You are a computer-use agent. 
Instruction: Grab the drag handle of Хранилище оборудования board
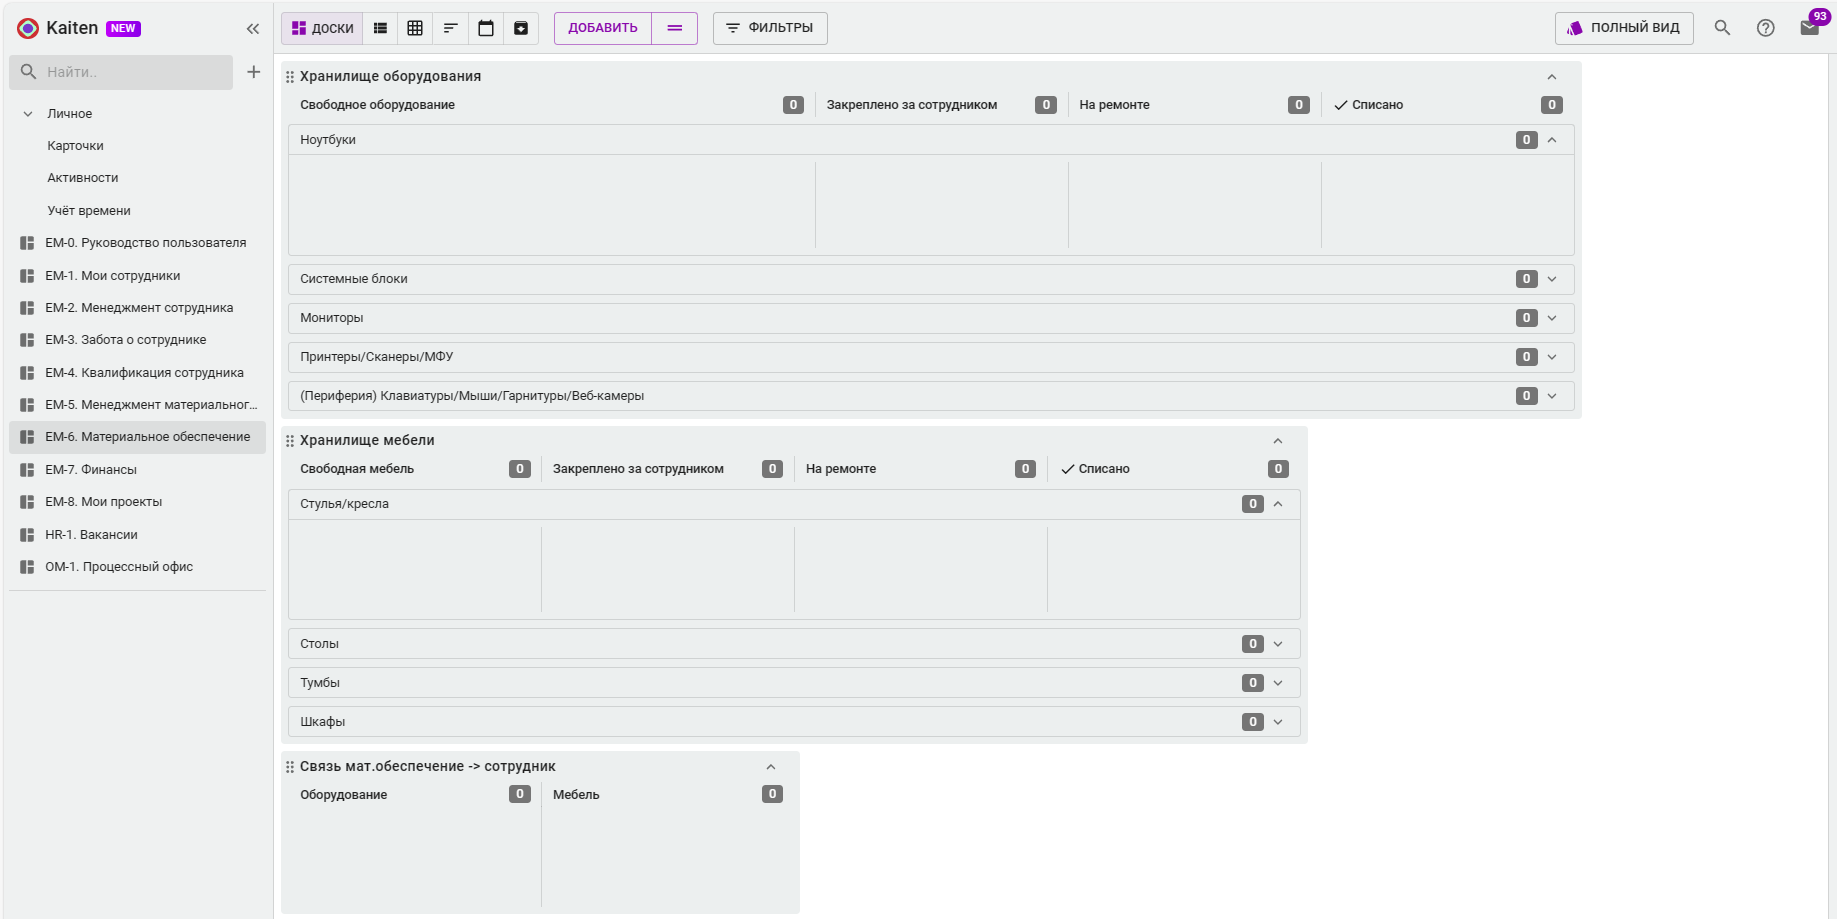290,77
